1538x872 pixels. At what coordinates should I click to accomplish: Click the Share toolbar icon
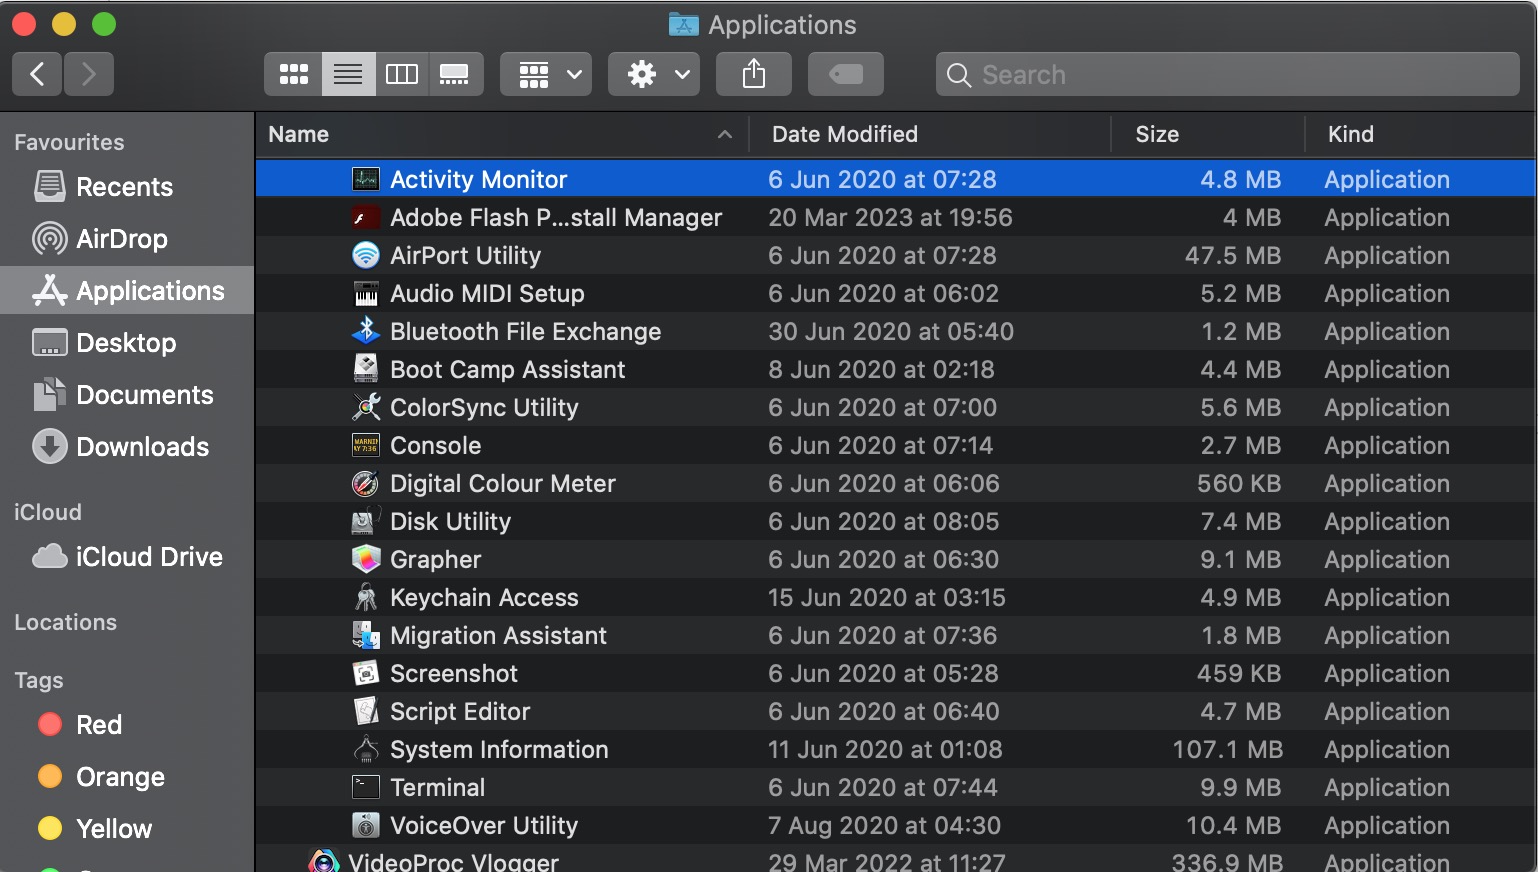point(754,74)
